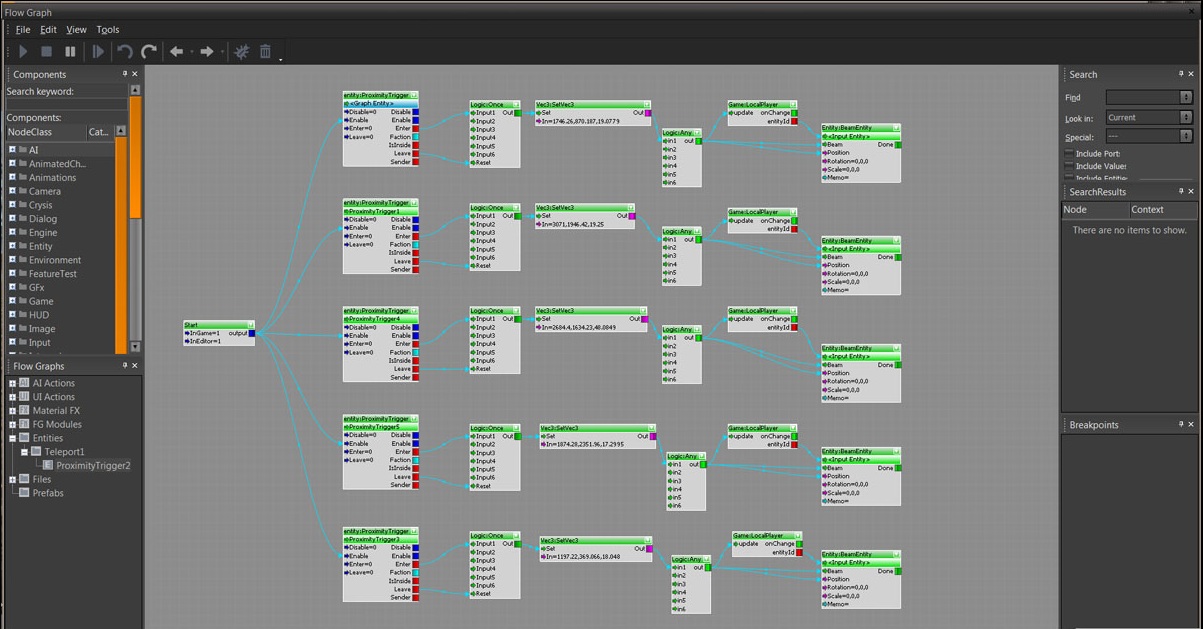
Task: Expand the Files tree node
Action: [x=13, y=479]
